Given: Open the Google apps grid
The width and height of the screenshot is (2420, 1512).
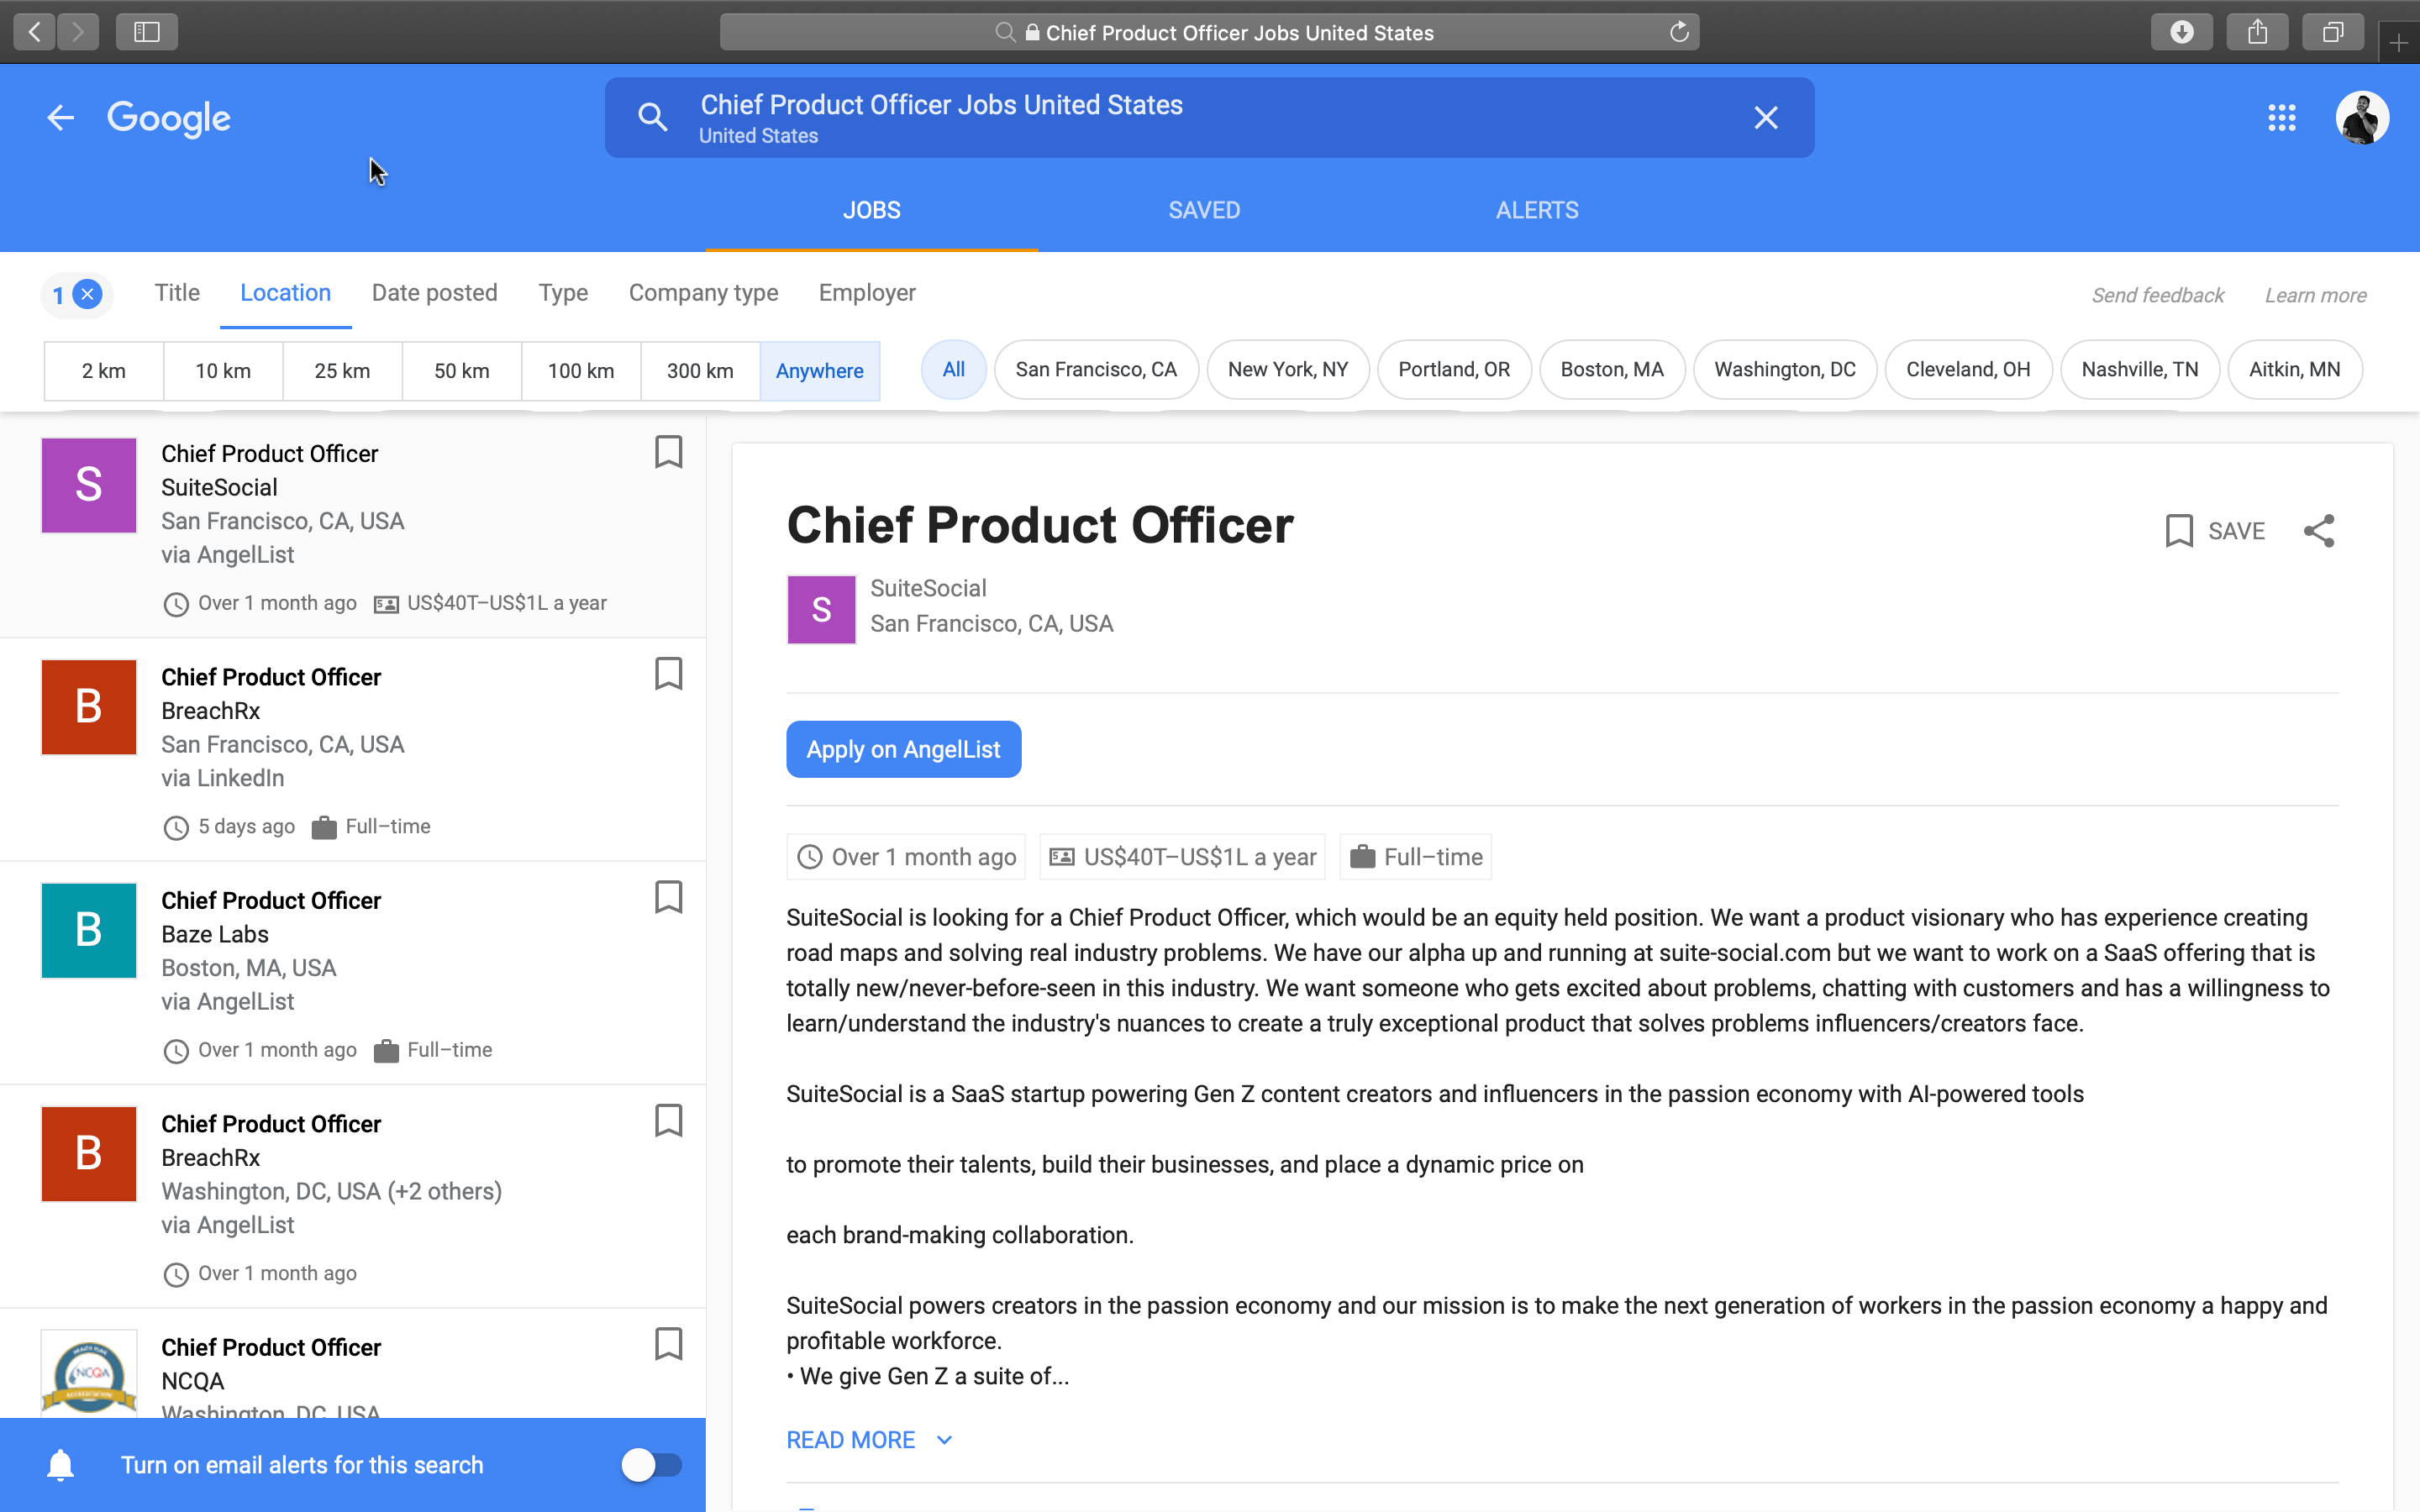Looking at the screenshot, I should (2282, 118).
